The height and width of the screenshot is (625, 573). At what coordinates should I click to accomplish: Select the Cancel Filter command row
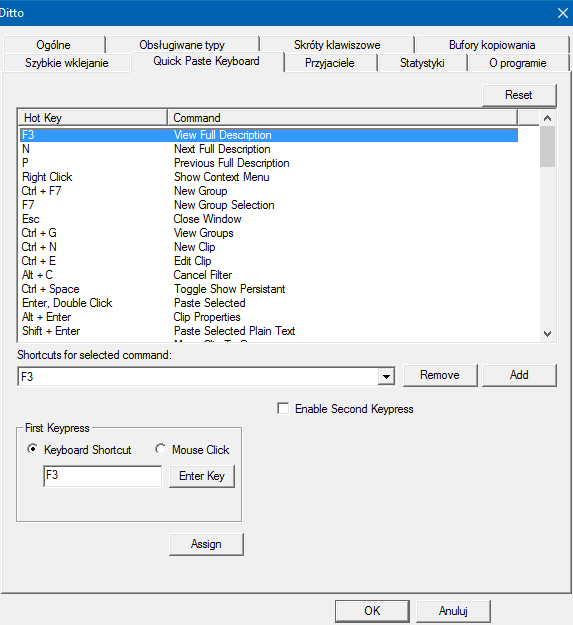pyautogui.click(x=269, y=275)
